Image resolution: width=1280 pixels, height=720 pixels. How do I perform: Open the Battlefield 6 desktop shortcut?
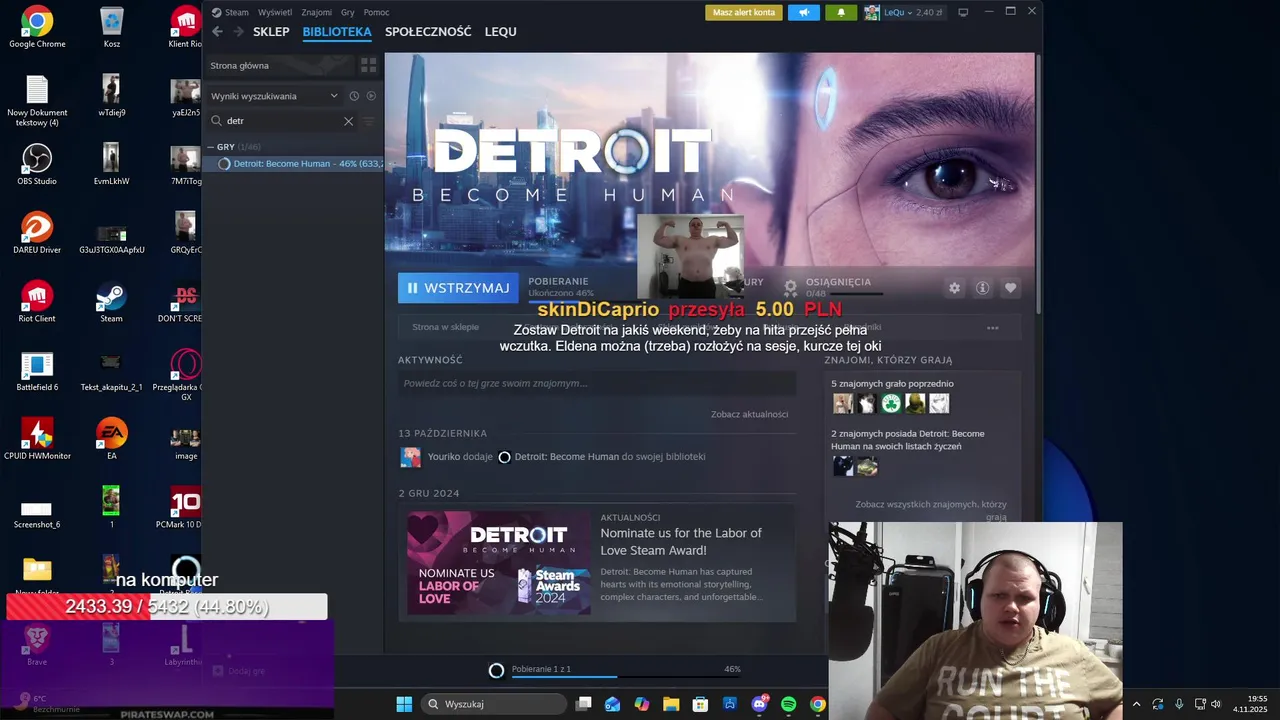click(x=37, y=370)
